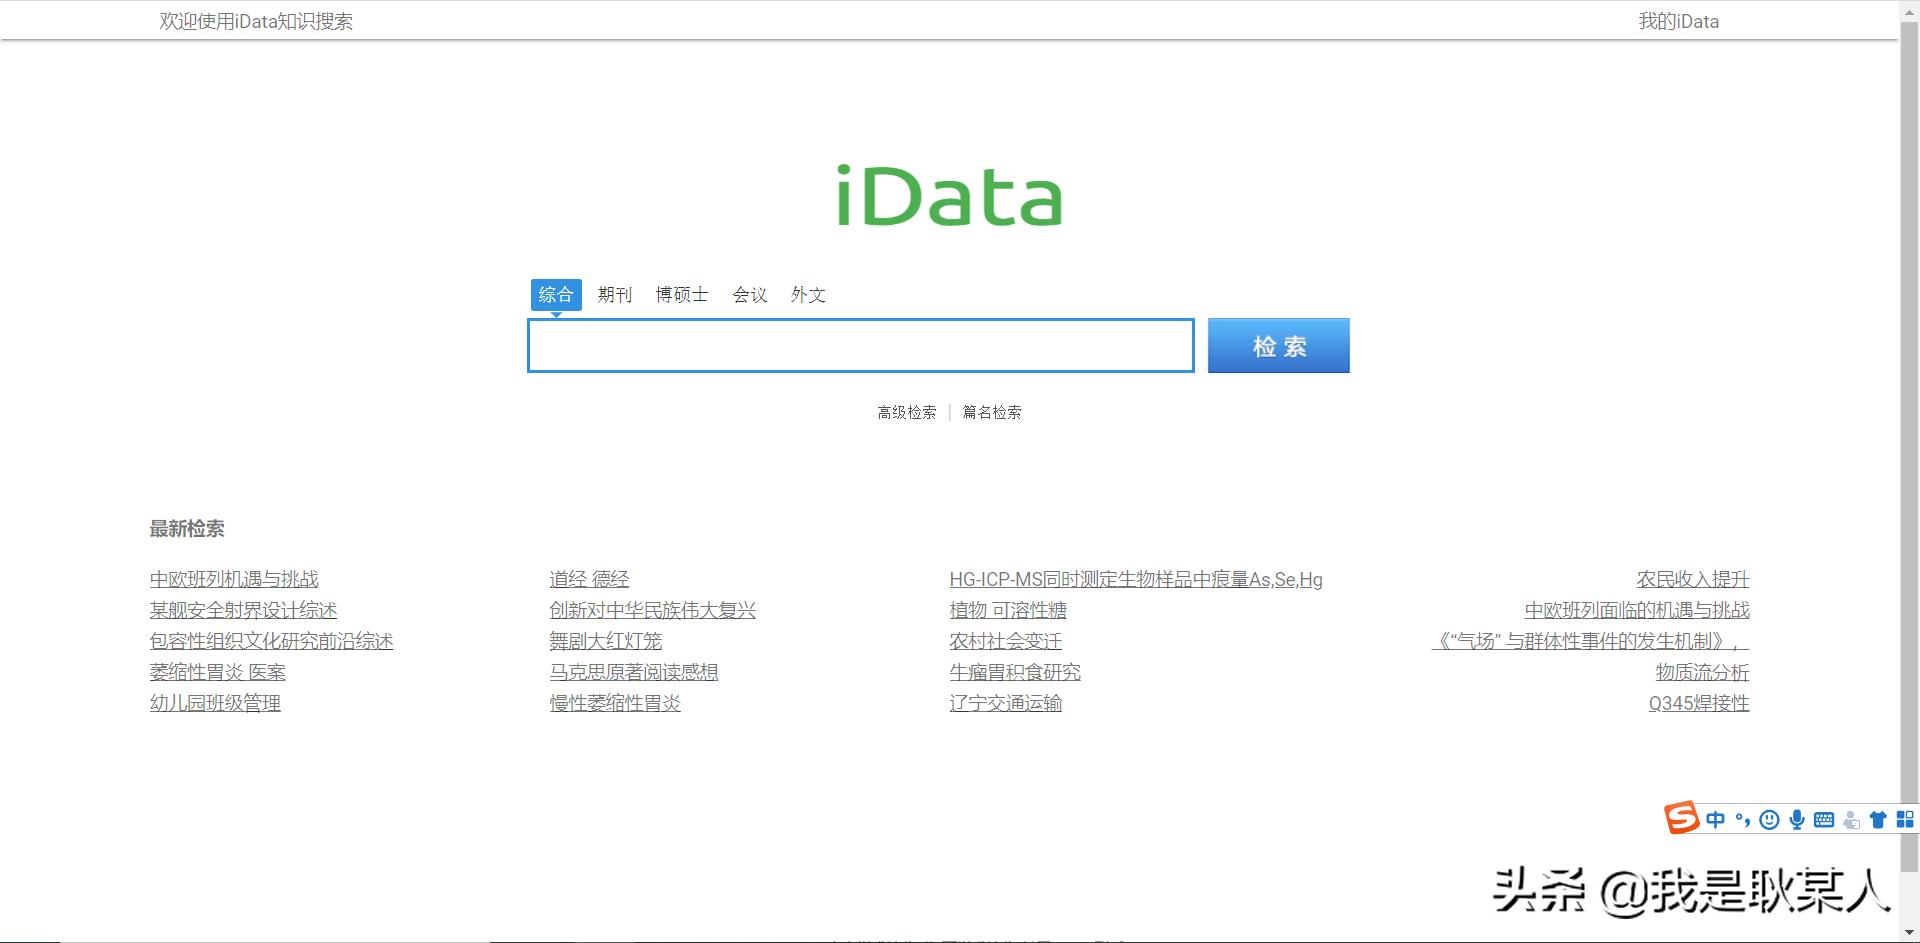Click the main search input box

coord(861,346)
